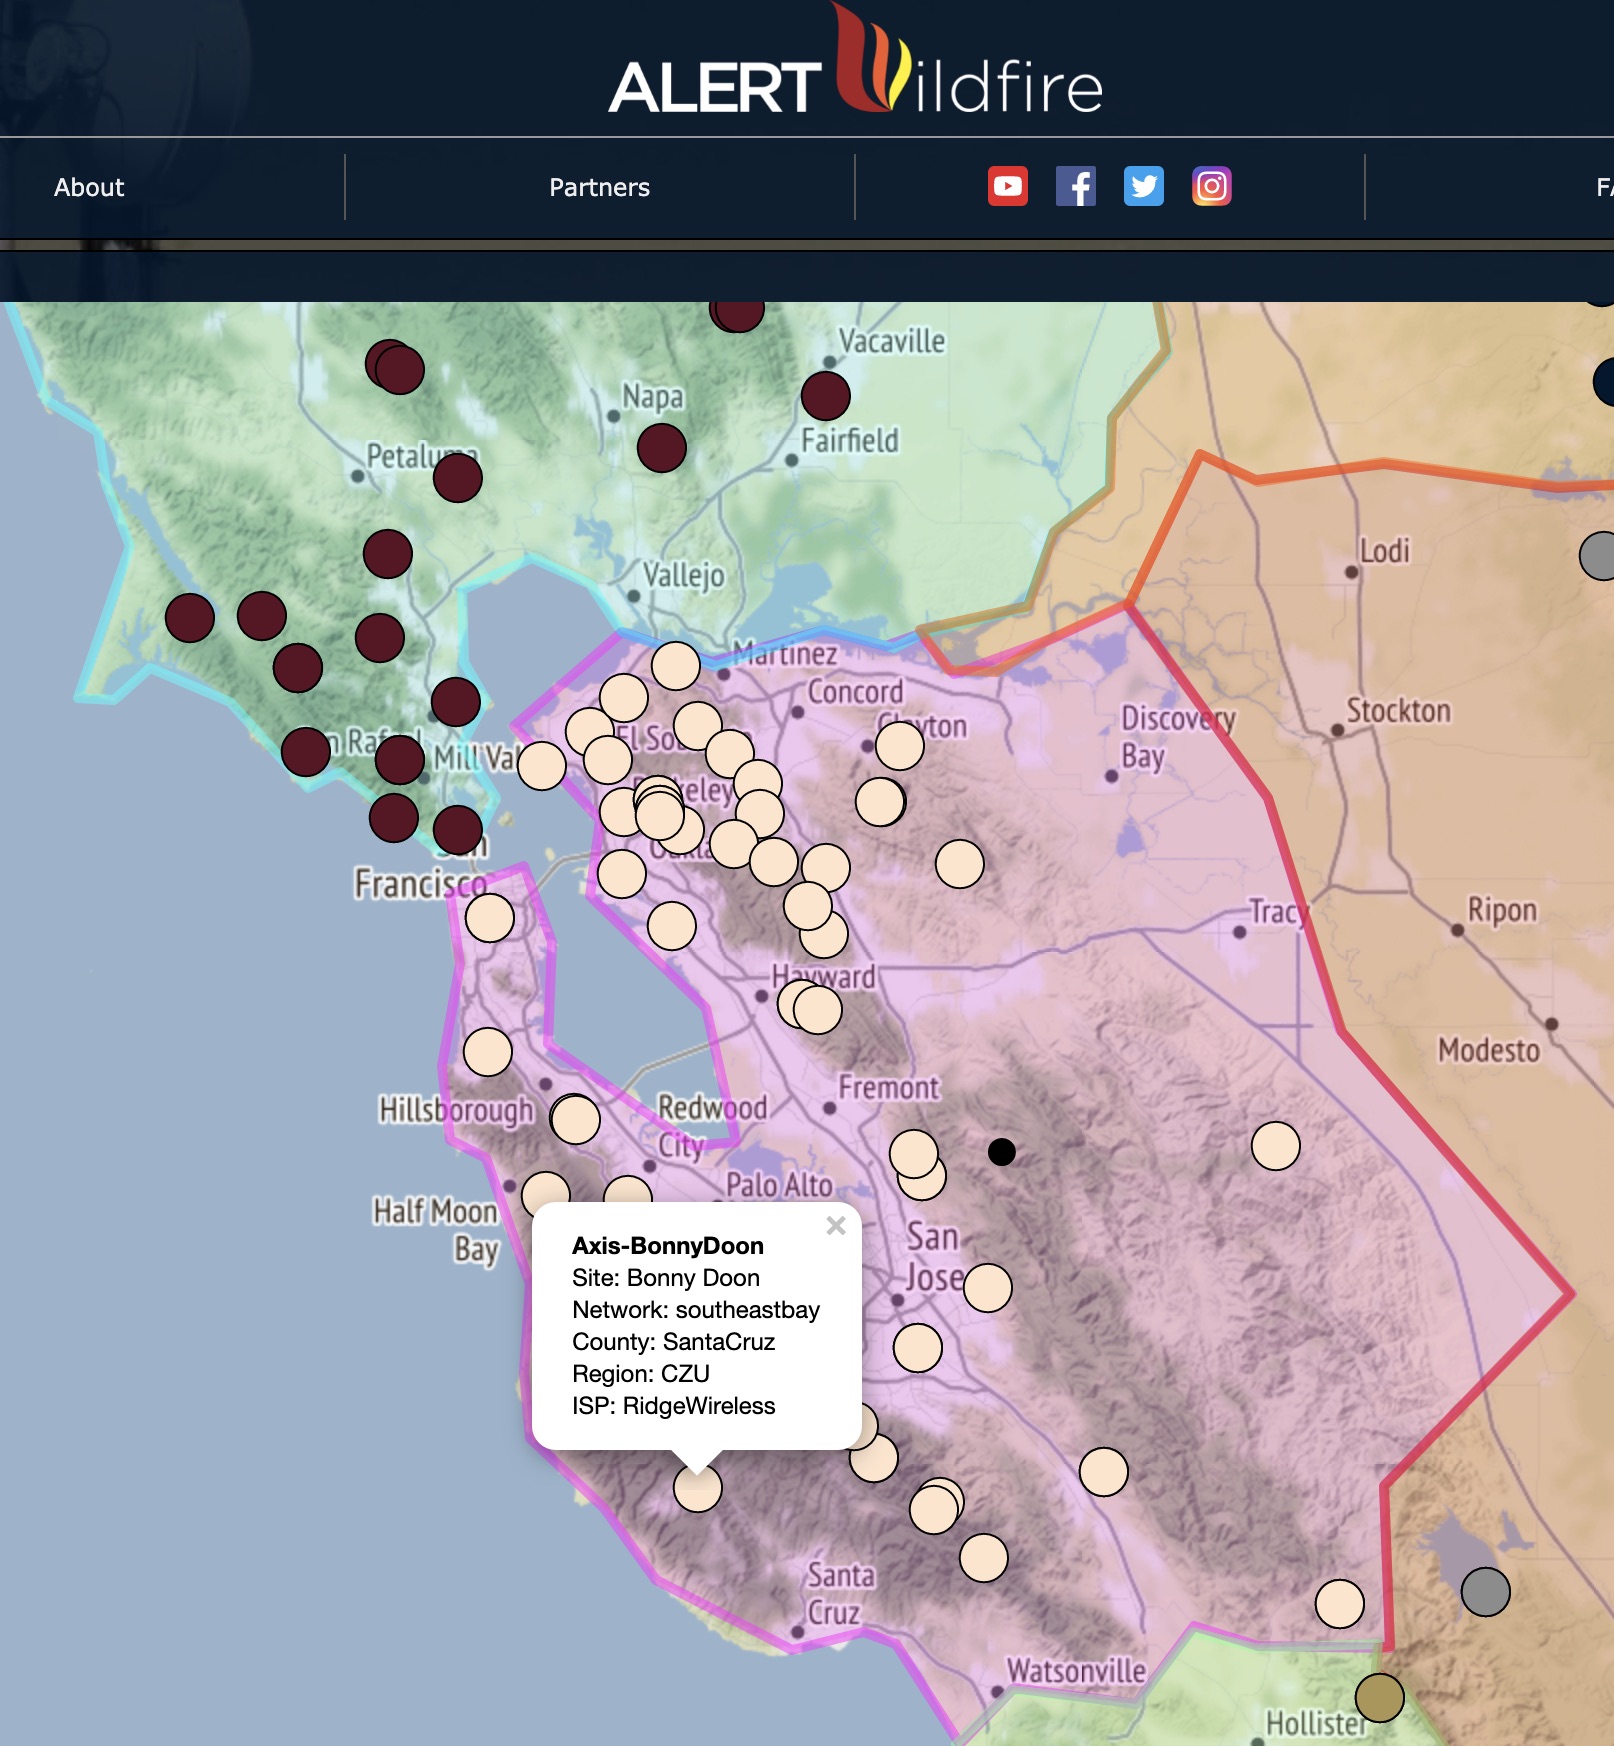This screenshot has height=1746, width=1614.
Task: Click the 'Site: Bonny Doon' popup line
Action: 665,1278
